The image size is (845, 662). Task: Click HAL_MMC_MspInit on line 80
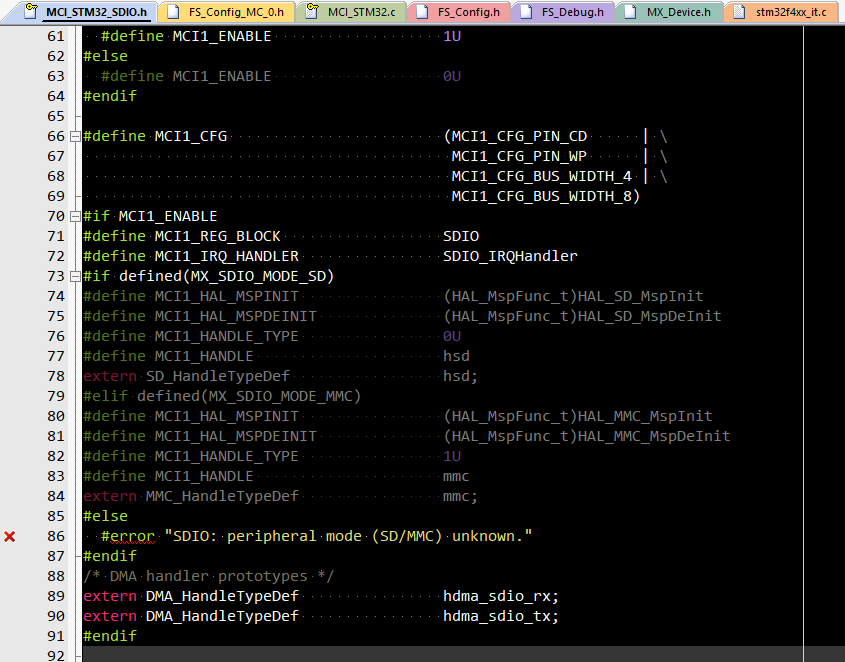pos(645,416)
